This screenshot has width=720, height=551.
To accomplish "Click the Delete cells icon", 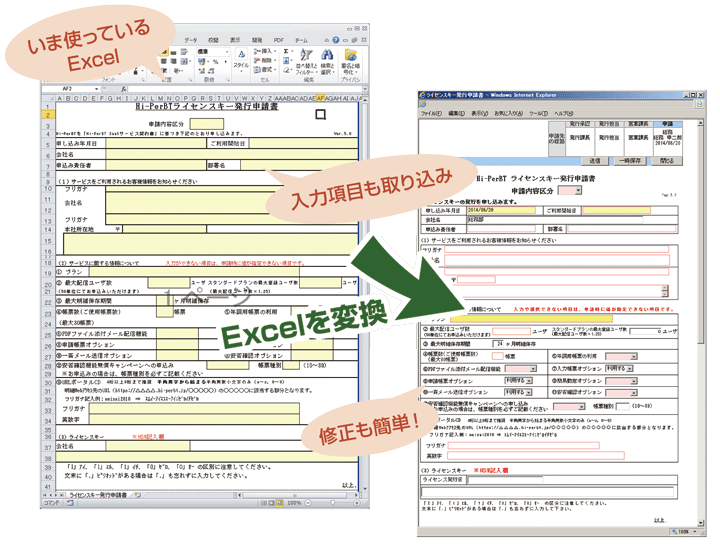I will 257,60.
